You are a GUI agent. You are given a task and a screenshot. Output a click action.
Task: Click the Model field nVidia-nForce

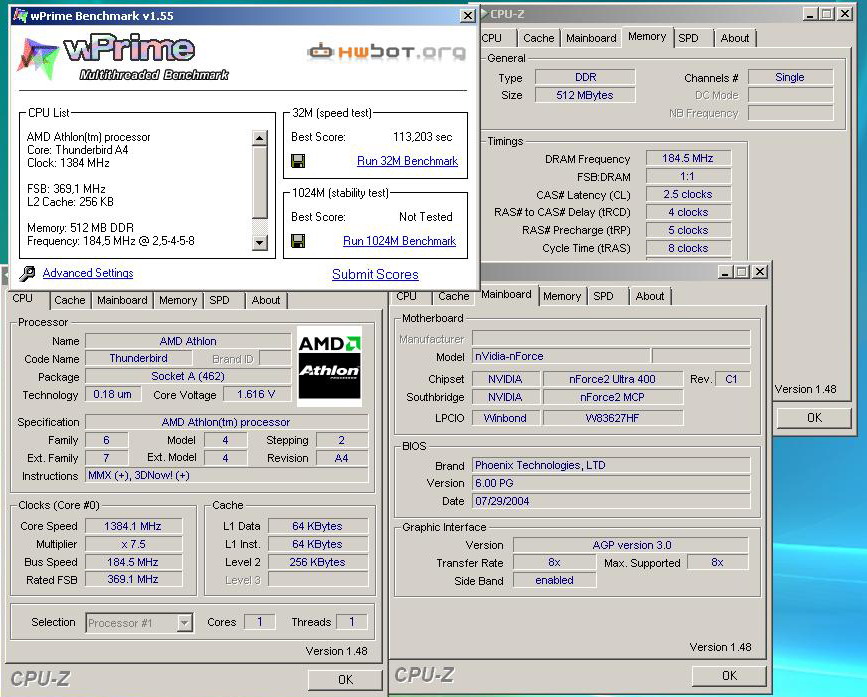tap(561, 357)
